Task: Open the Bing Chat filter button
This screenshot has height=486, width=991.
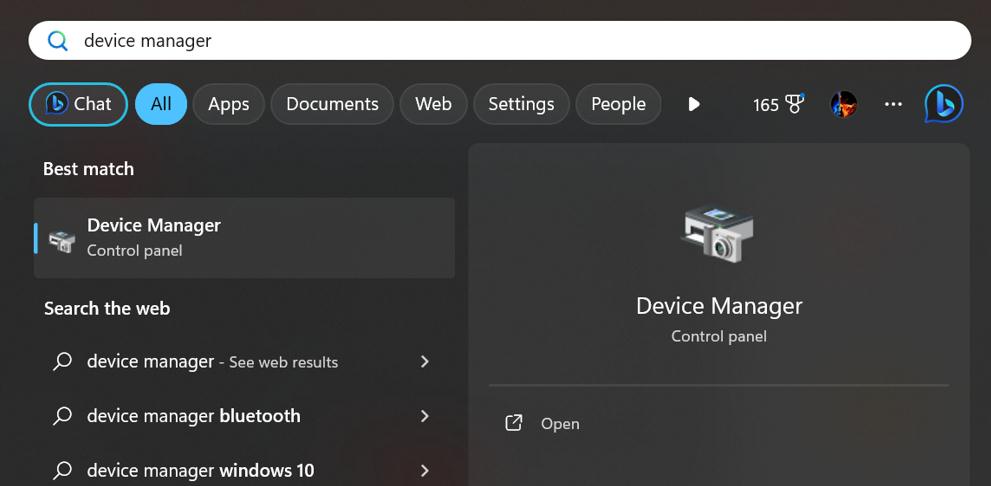Action: click(x=78, y=104)
